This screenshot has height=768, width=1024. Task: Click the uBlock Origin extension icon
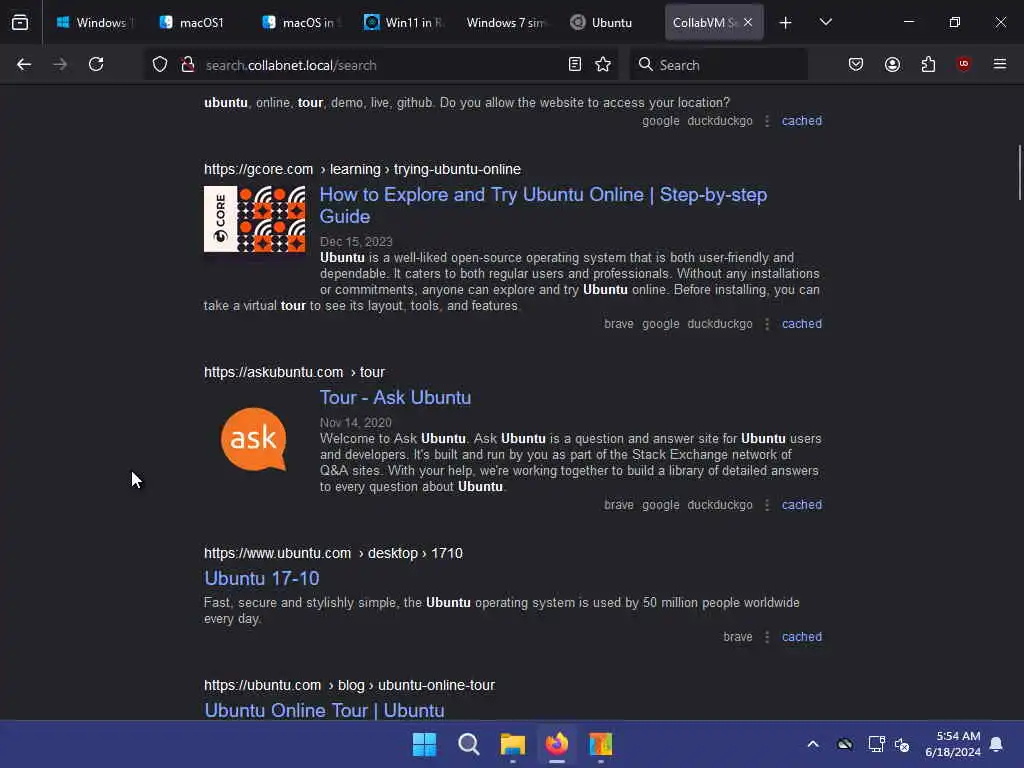click(964, 64)
